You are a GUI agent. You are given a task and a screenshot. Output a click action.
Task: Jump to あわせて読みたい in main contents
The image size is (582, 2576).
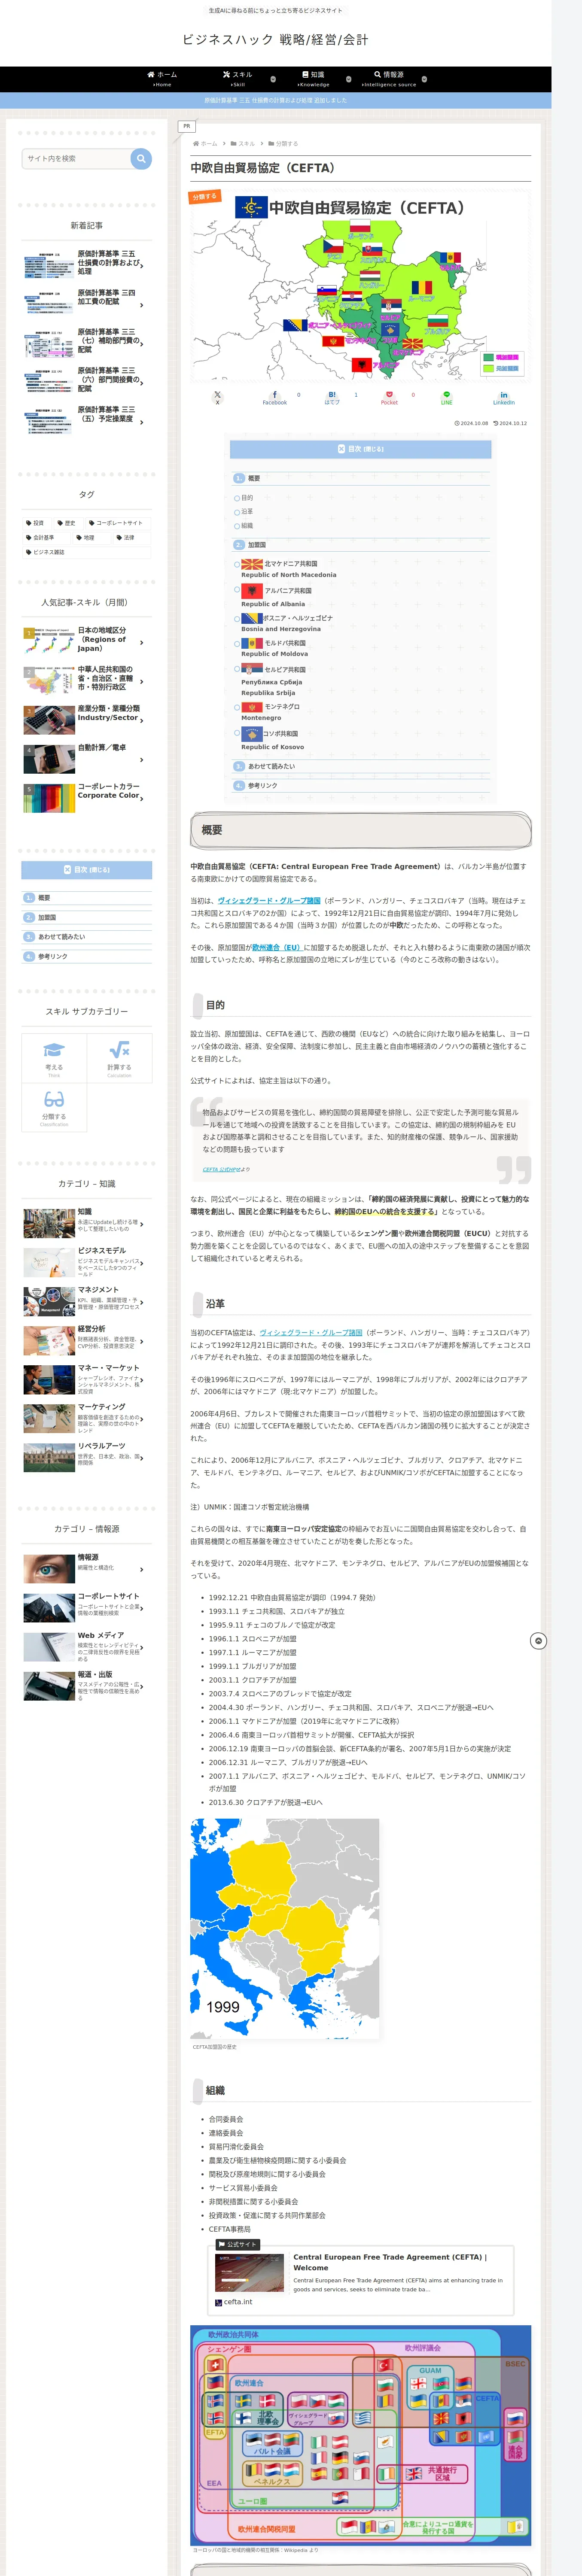(271, 767)
